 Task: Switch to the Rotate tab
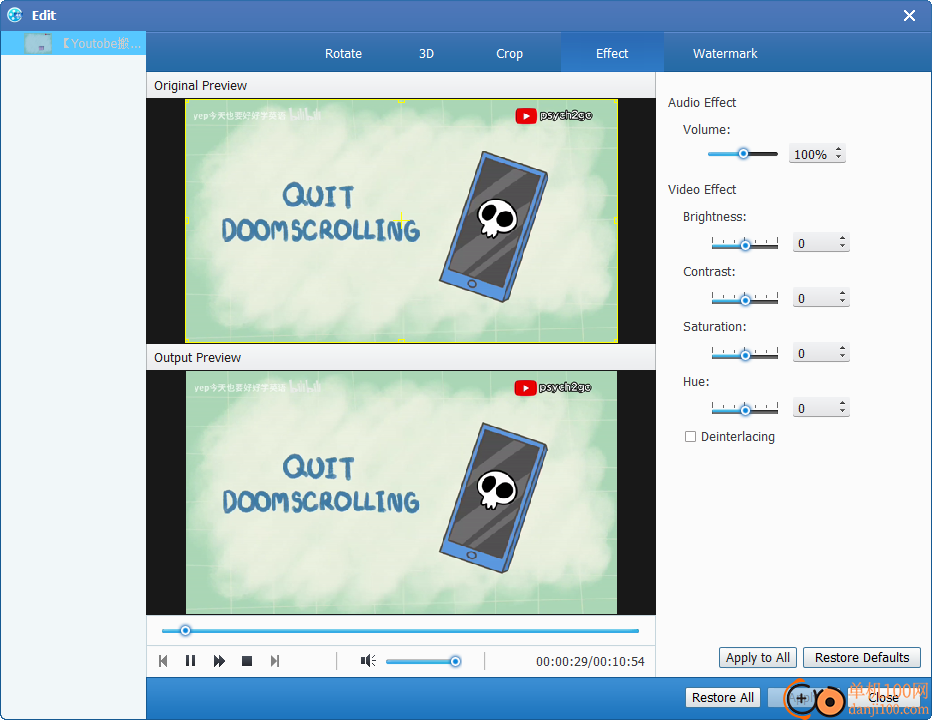click(343, 54)
